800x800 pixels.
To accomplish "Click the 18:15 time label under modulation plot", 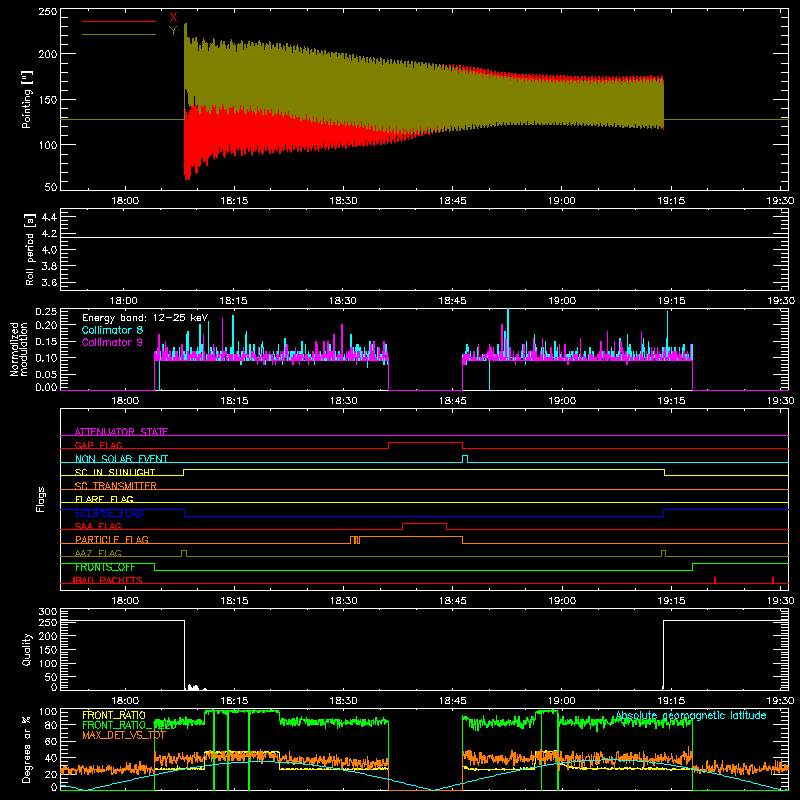I will point(234,401).
